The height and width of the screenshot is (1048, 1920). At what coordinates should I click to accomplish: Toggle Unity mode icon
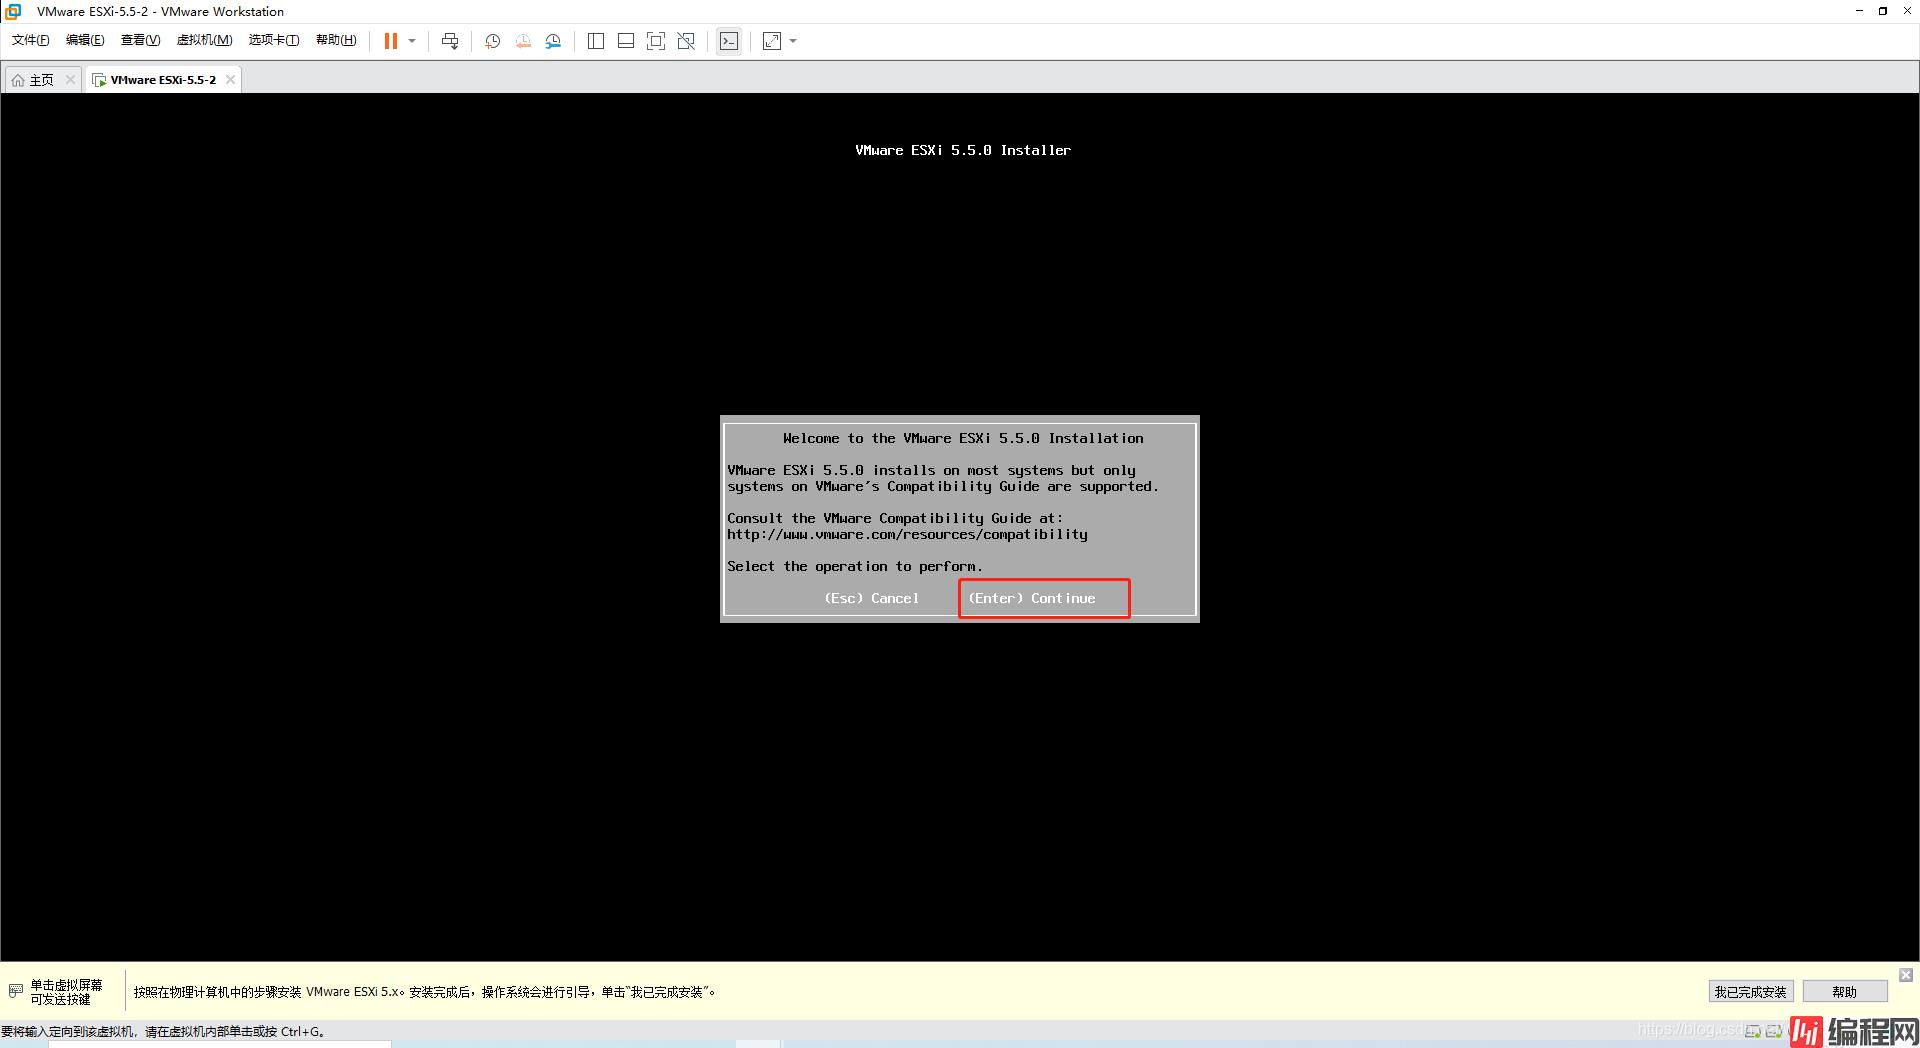pyautogui.click(x=686, y=41)
